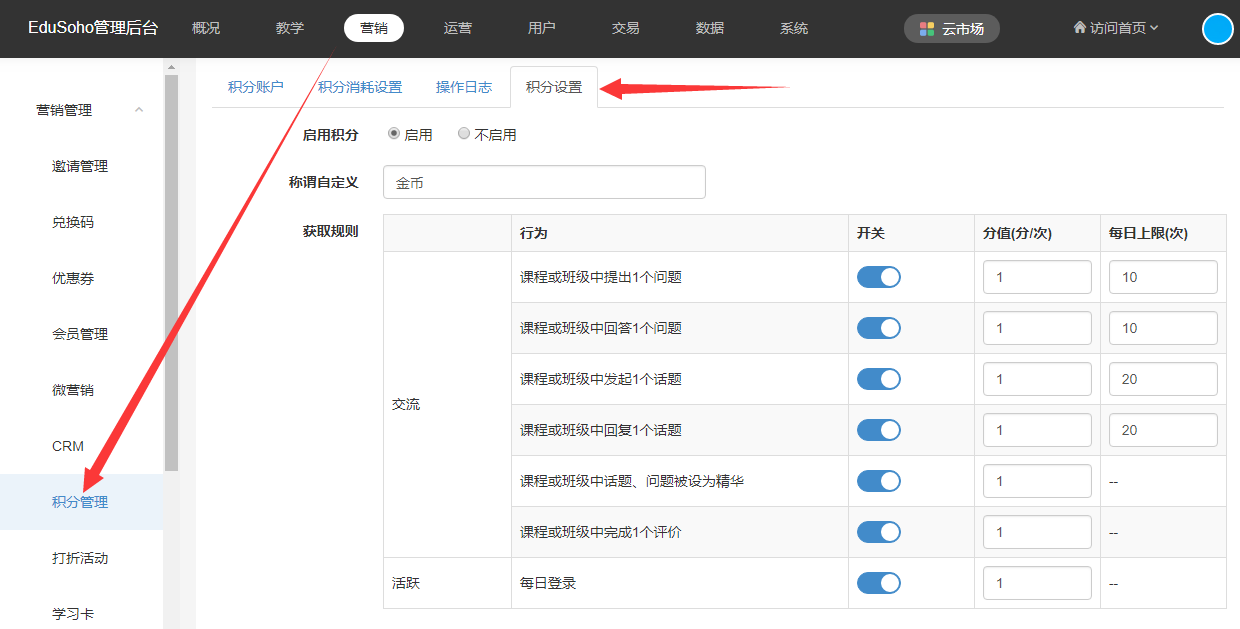This screenshot has width=1240, height=629.
Task: Click the 称谓自定义 text field
Action: tap(544, 182)
